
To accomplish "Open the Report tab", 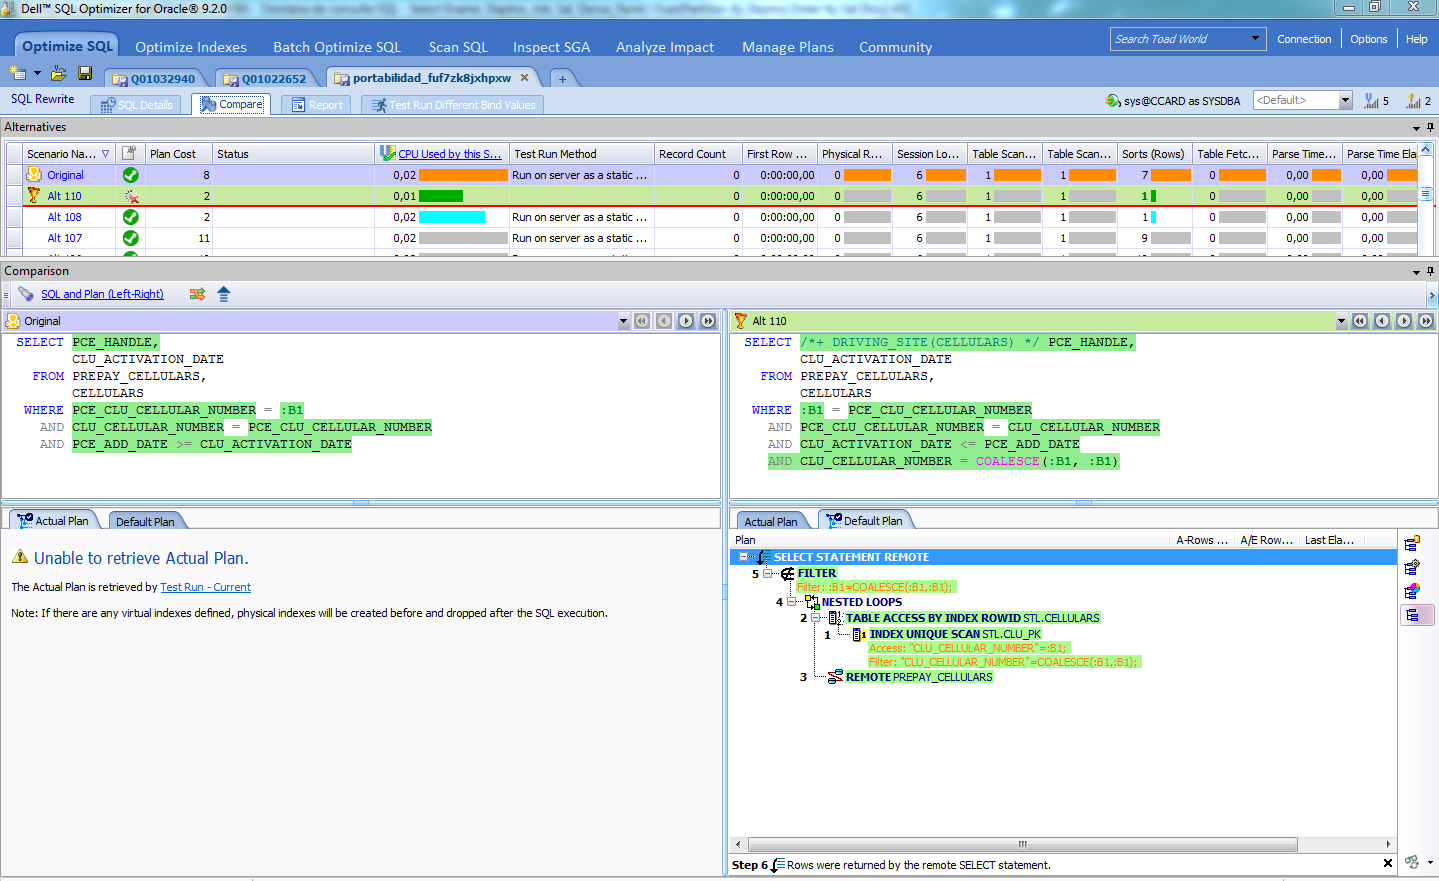I will [x=316, y=105].
